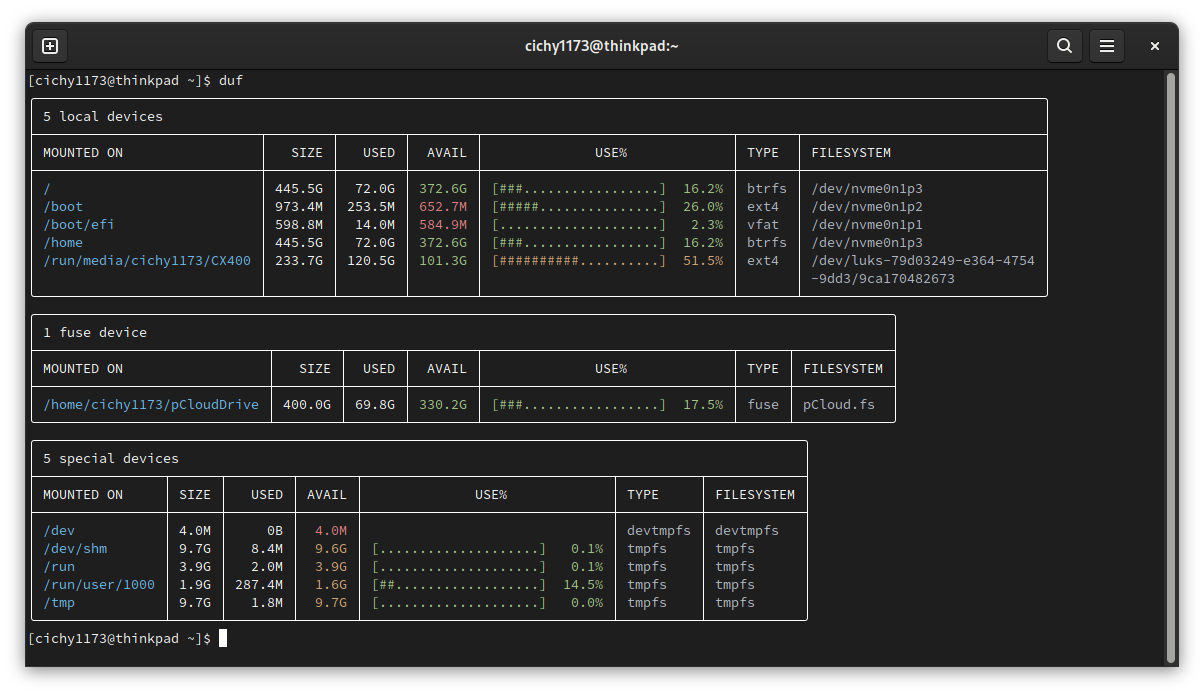Click the 287.4M used value
The width and height of the screenshot is (1204, 695).
click(x=259, y=584)
